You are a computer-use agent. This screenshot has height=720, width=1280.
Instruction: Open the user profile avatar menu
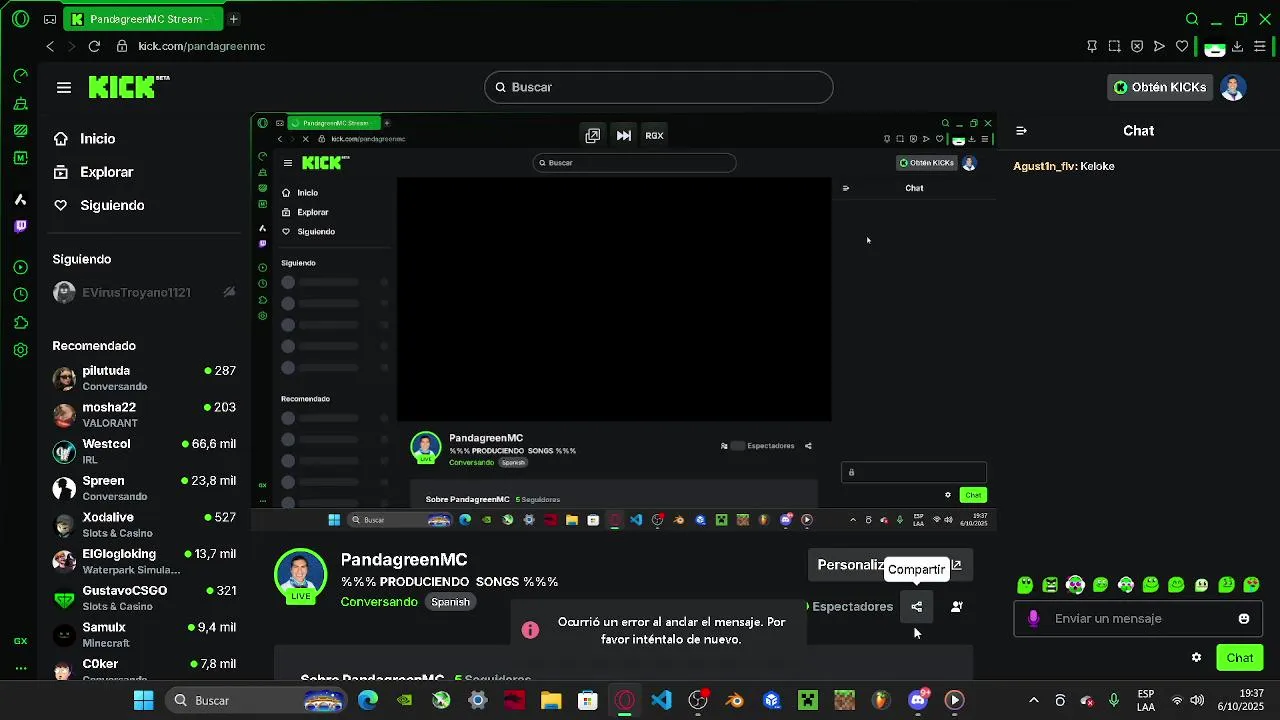pos(1233,87)
